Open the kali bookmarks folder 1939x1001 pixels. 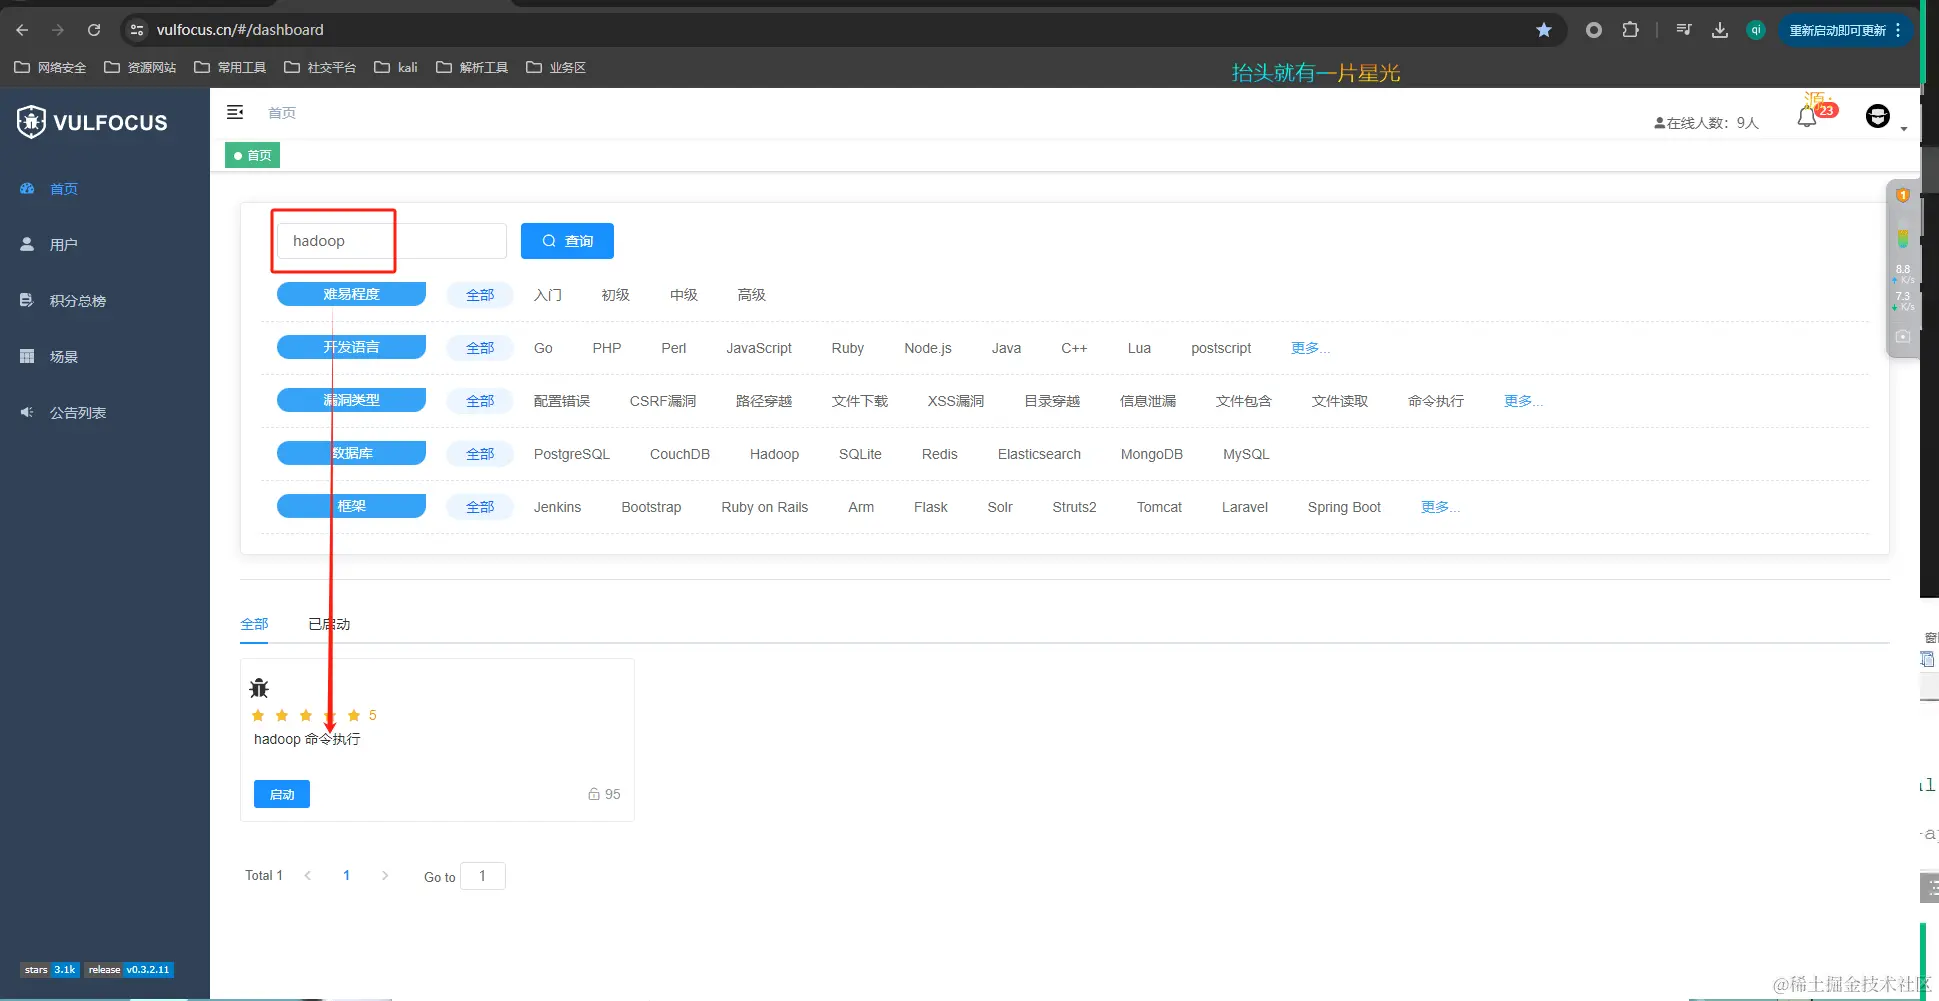pyautogui.click(x=396, y=68)
